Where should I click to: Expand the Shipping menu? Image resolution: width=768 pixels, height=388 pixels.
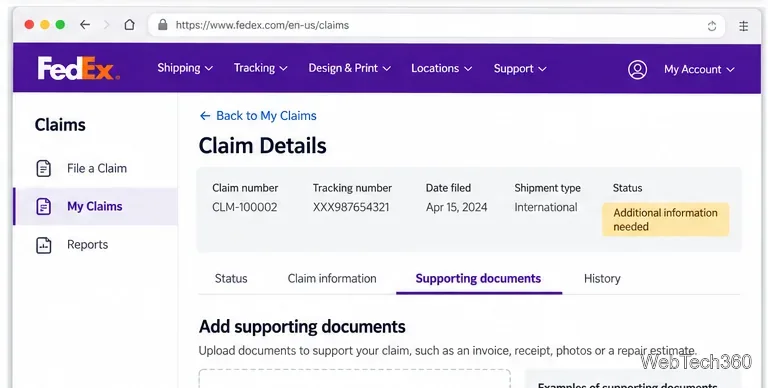click(x=185, y=68)
